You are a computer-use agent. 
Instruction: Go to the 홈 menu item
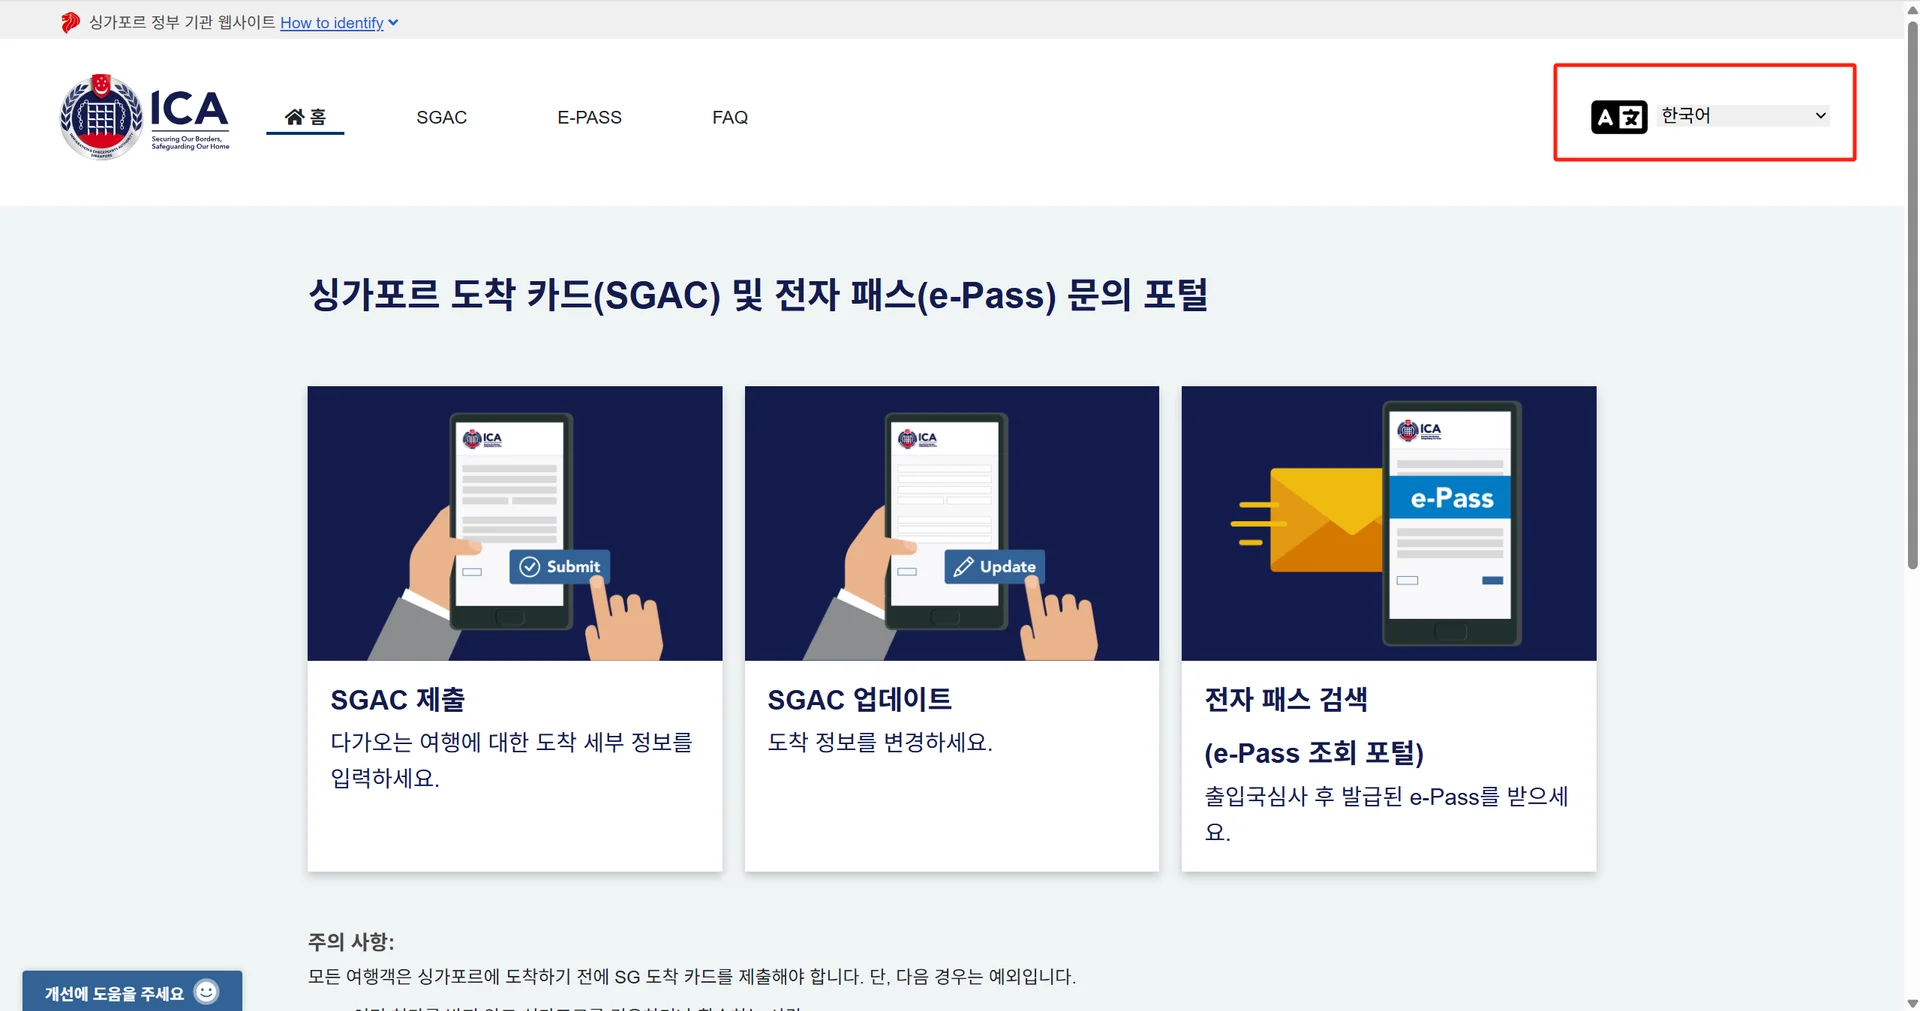tap(305, 117)
